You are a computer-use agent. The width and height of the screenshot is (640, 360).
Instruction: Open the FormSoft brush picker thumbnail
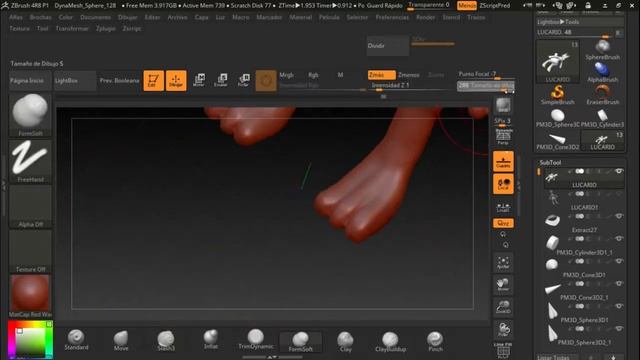30,114
